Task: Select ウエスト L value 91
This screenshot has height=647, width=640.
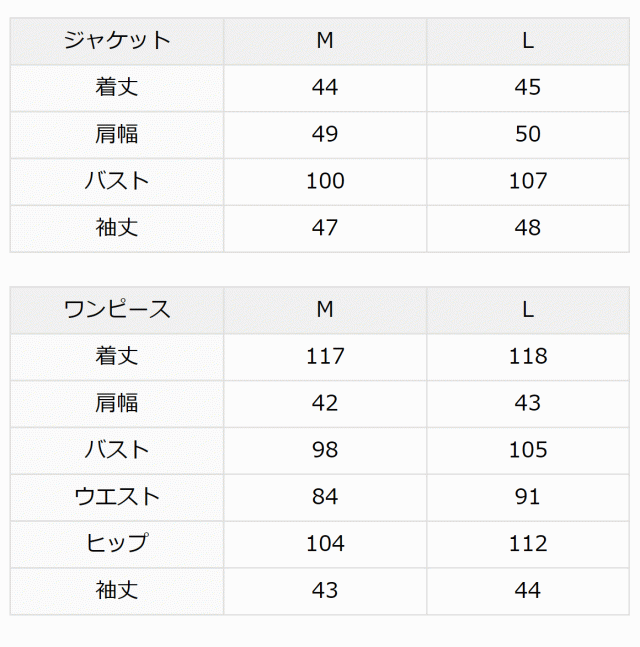Action: point(528,497)
